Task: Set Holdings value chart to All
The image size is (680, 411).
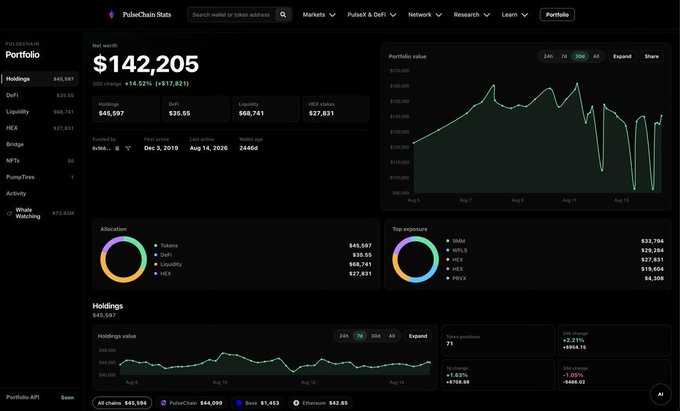Action: 392,336
